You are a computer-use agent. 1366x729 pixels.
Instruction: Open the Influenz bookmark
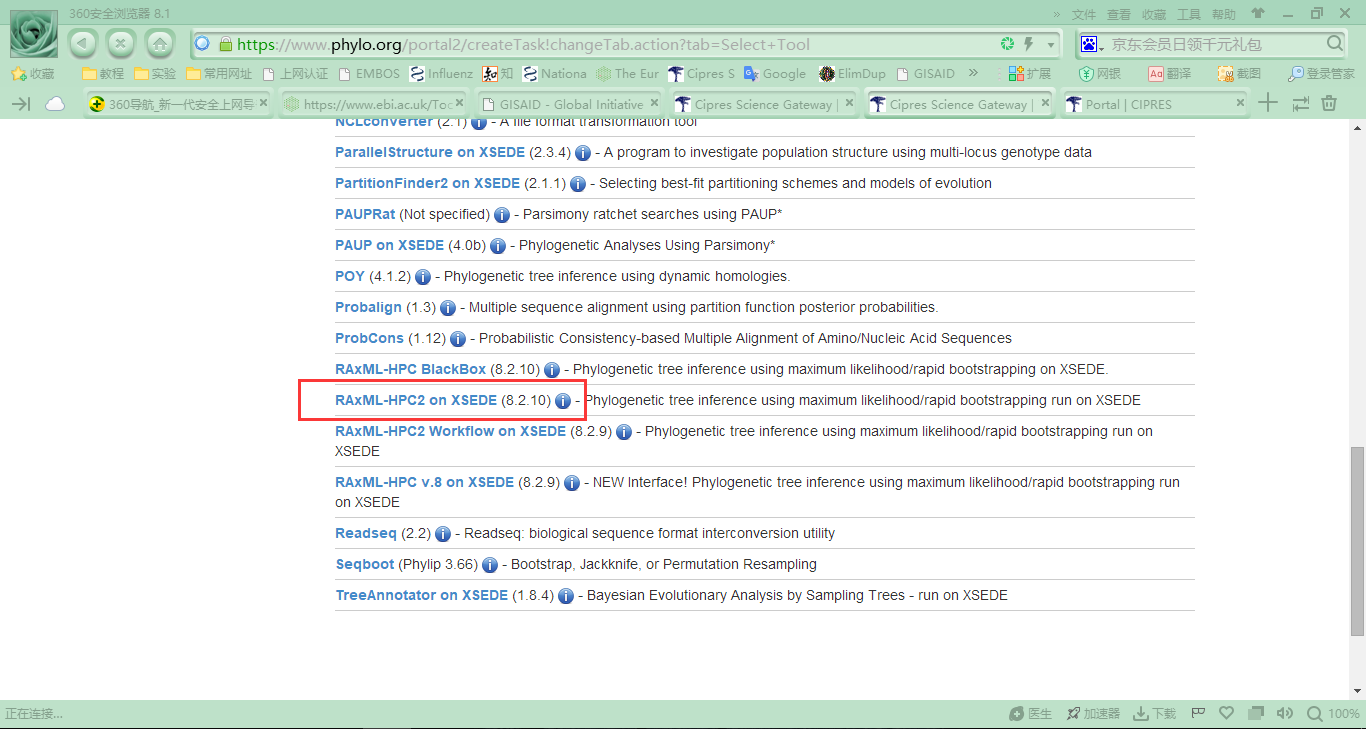(441, 73)
